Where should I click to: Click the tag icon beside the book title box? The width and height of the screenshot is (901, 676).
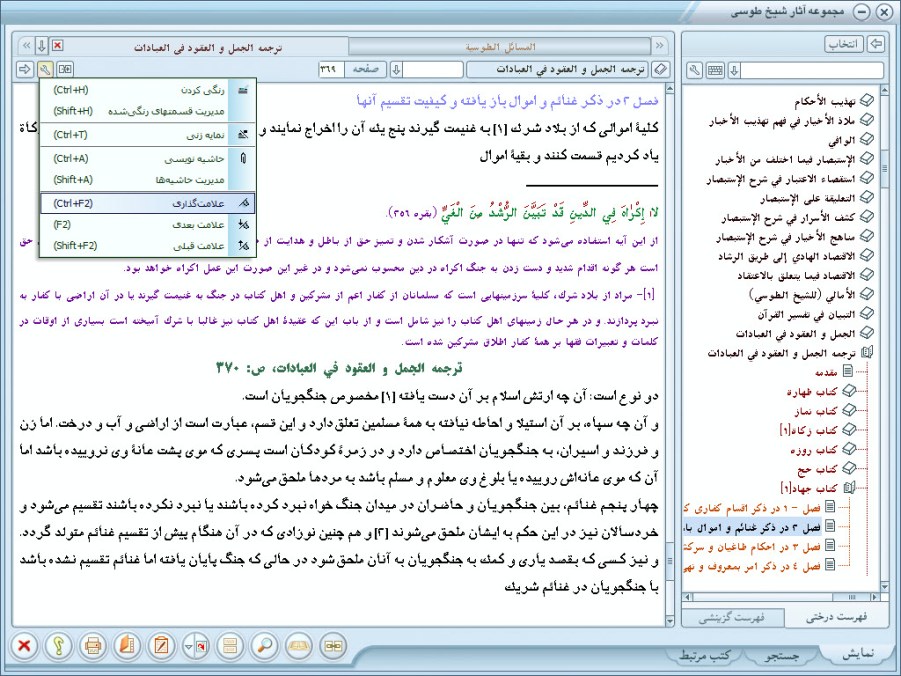pos(661,70)
